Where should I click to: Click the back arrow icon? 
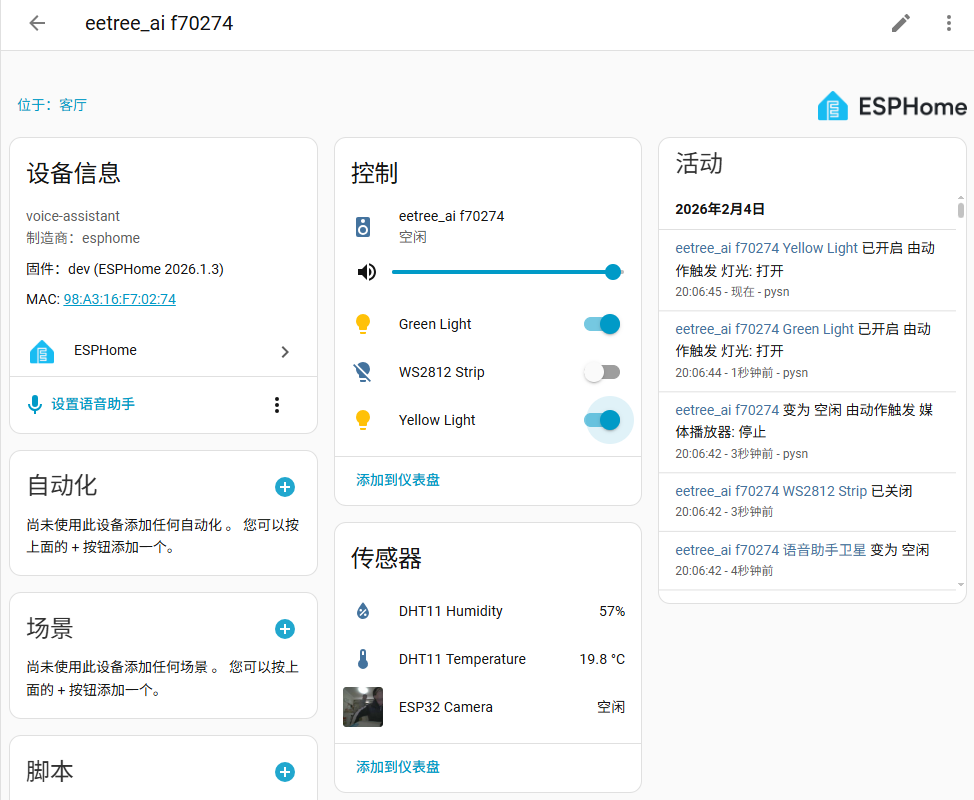[37, 23]
